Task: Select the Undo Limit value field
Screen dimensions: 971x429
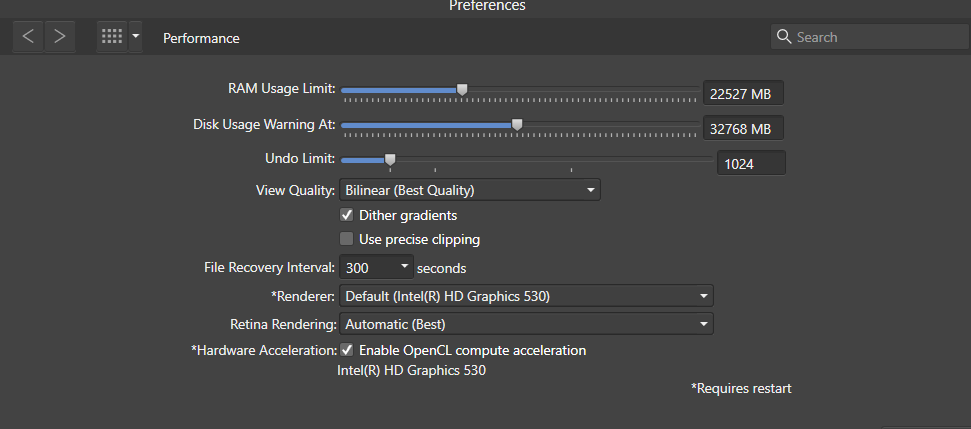Action: (751, 163)
